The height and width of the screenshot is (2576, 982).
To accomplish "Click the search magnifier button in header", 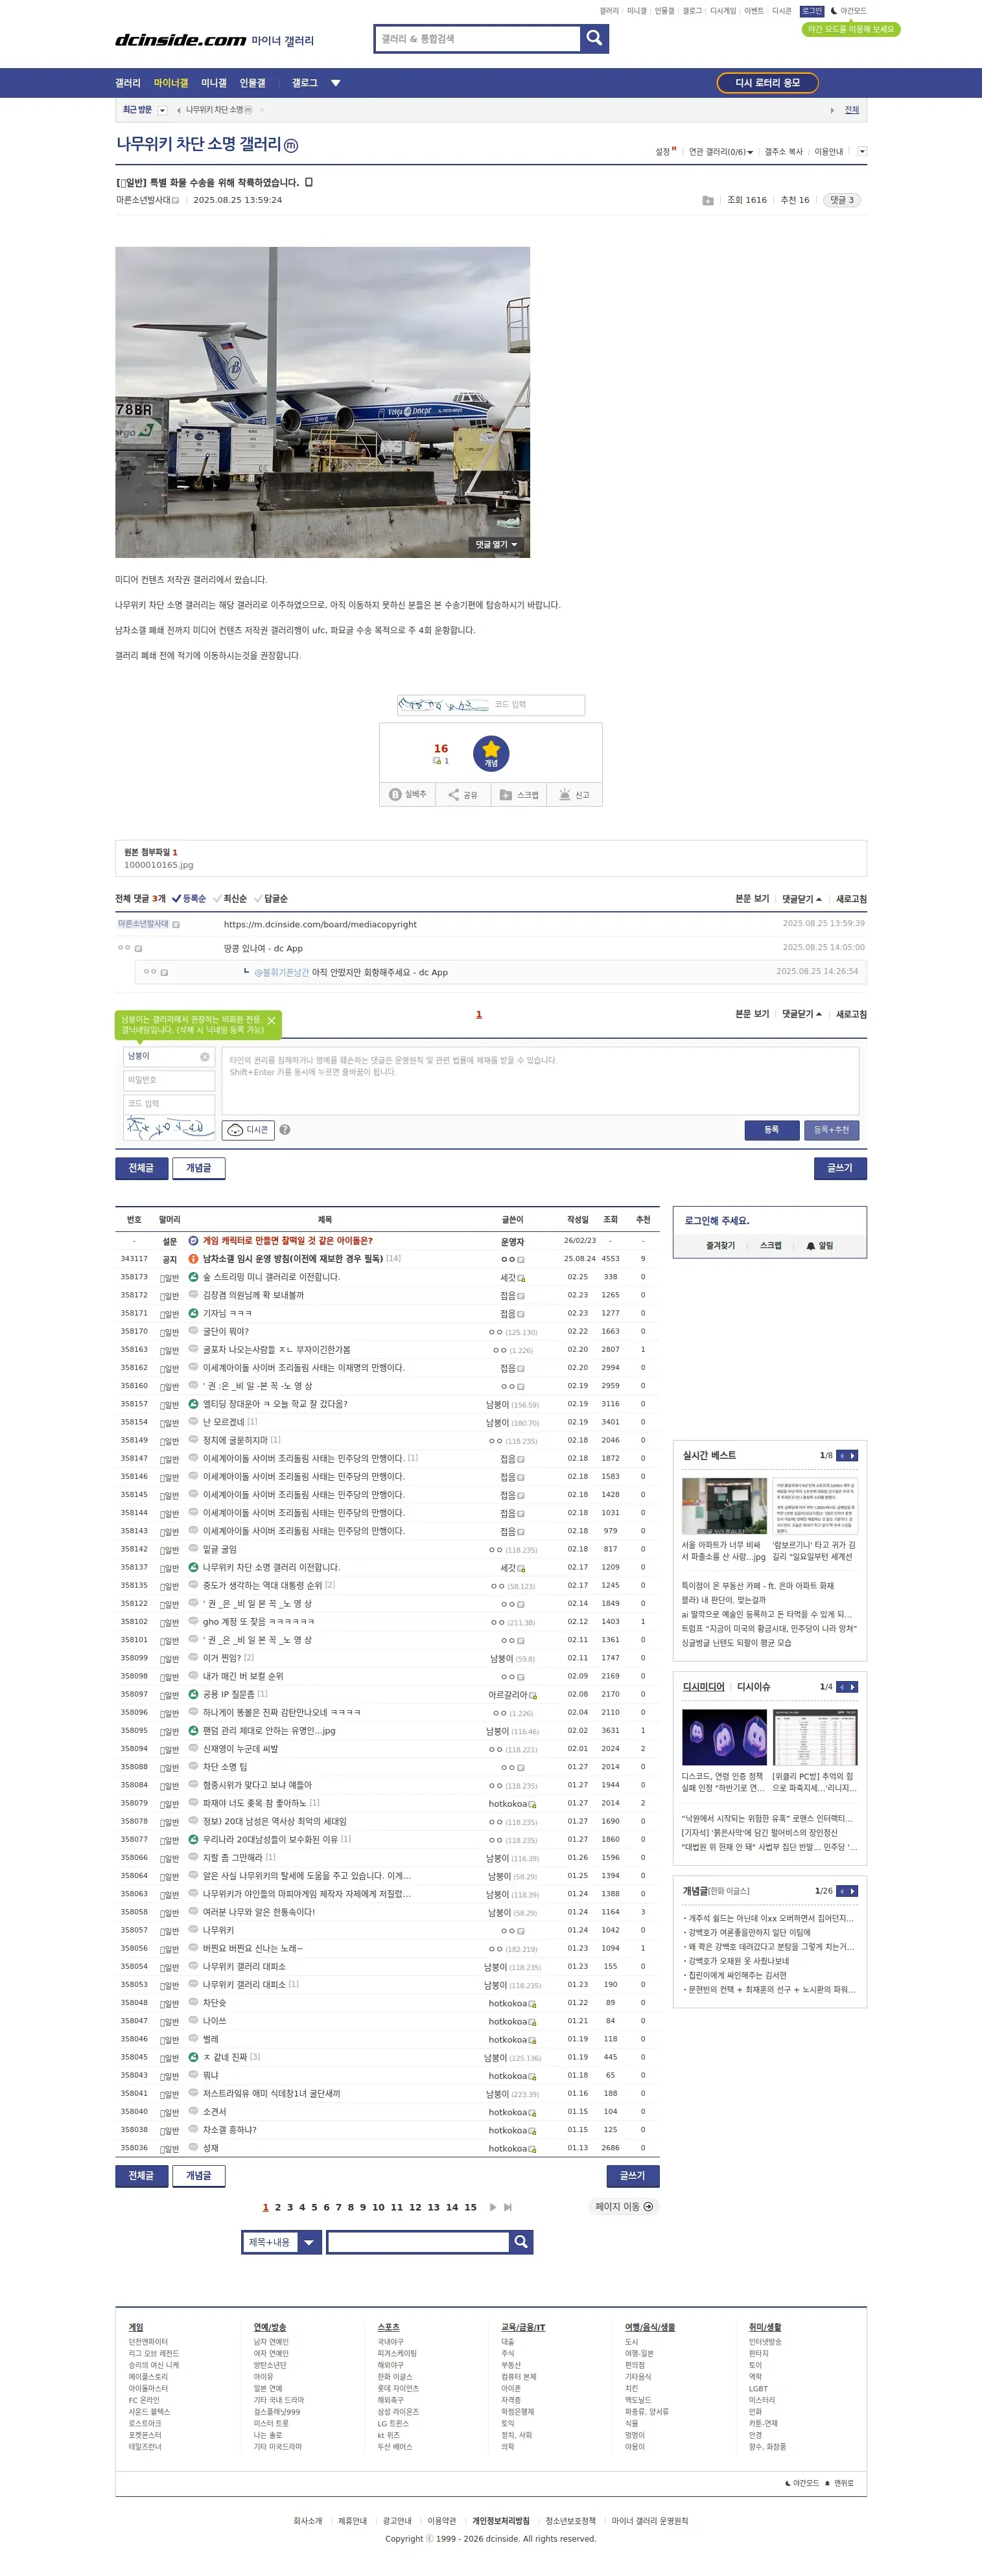I will click(x=594, y=38).
